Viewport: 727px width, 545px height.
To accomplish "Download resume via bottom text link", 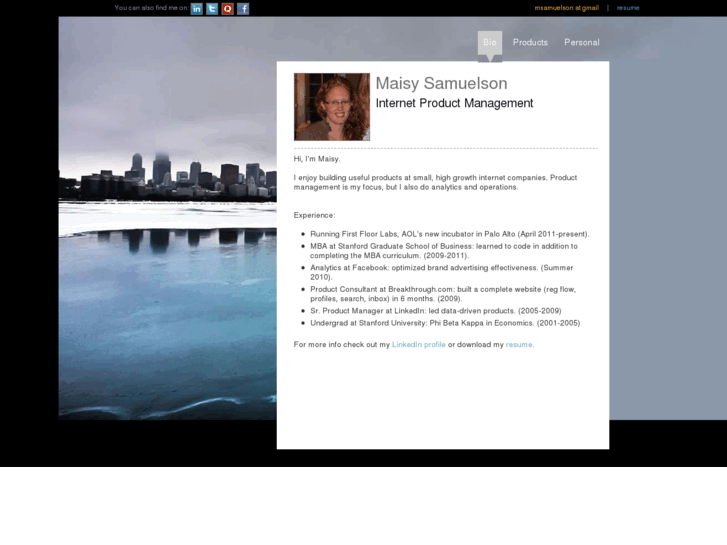I will point(519,344).
